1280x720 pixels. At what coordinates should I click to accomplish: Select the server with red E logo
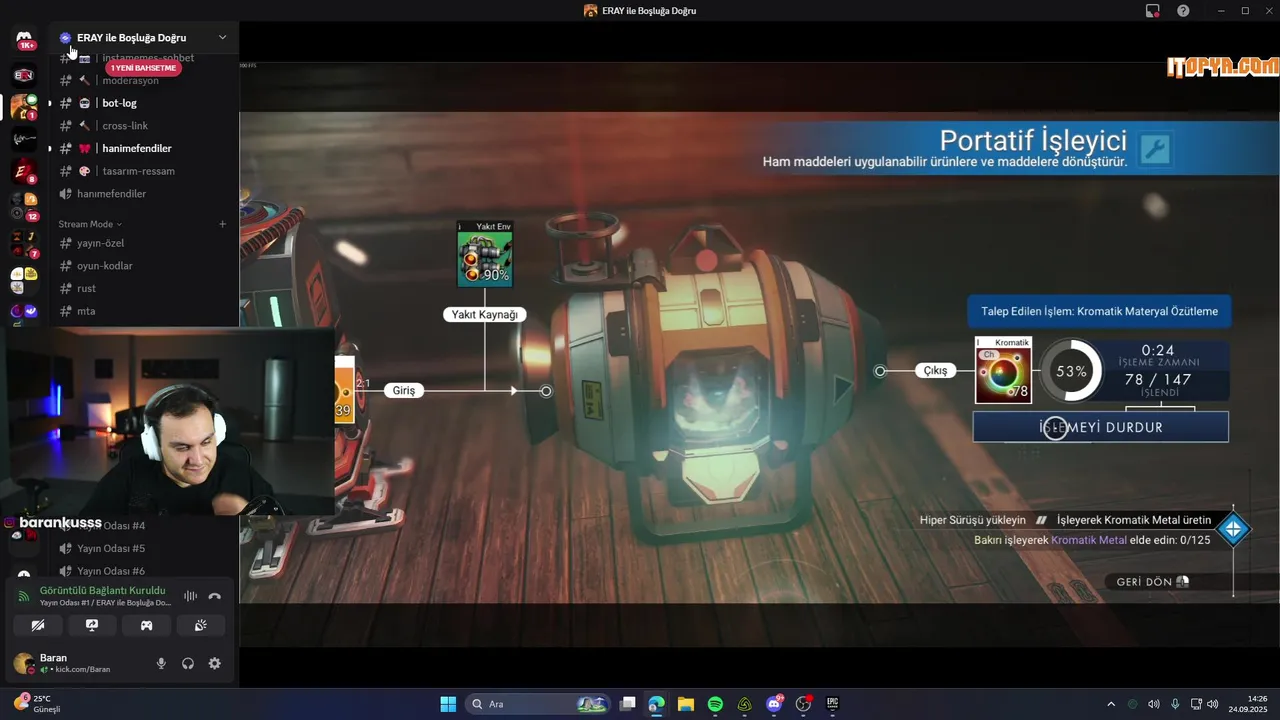point(24,172)
